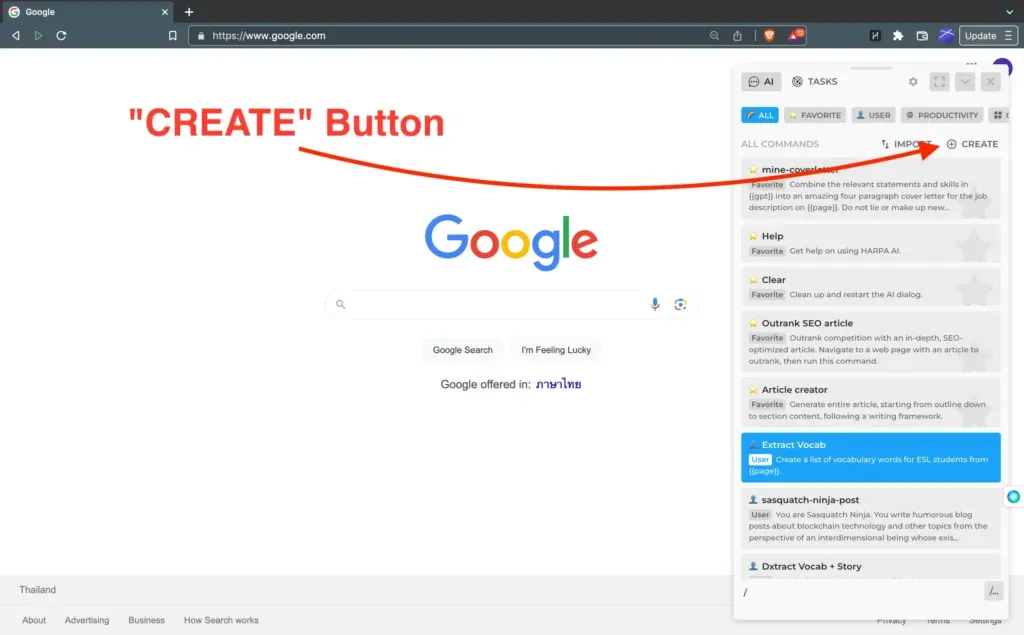The height and width of the screenshot is (635, 1024).
Task: Open the Dxtract Vocab + Story command
Action: coord(871,566)
